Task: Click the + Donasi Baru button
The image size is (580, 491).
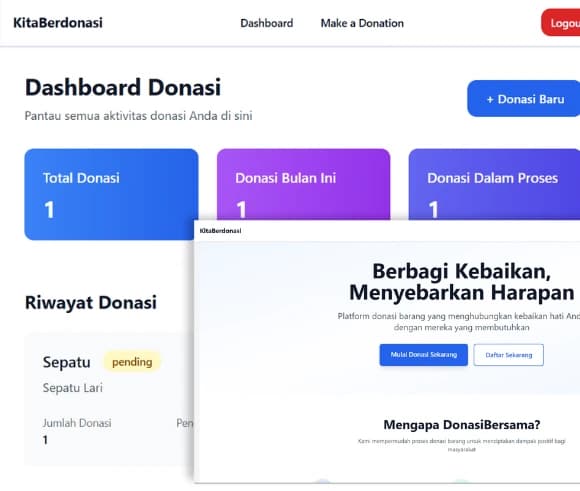Action: 524,99
